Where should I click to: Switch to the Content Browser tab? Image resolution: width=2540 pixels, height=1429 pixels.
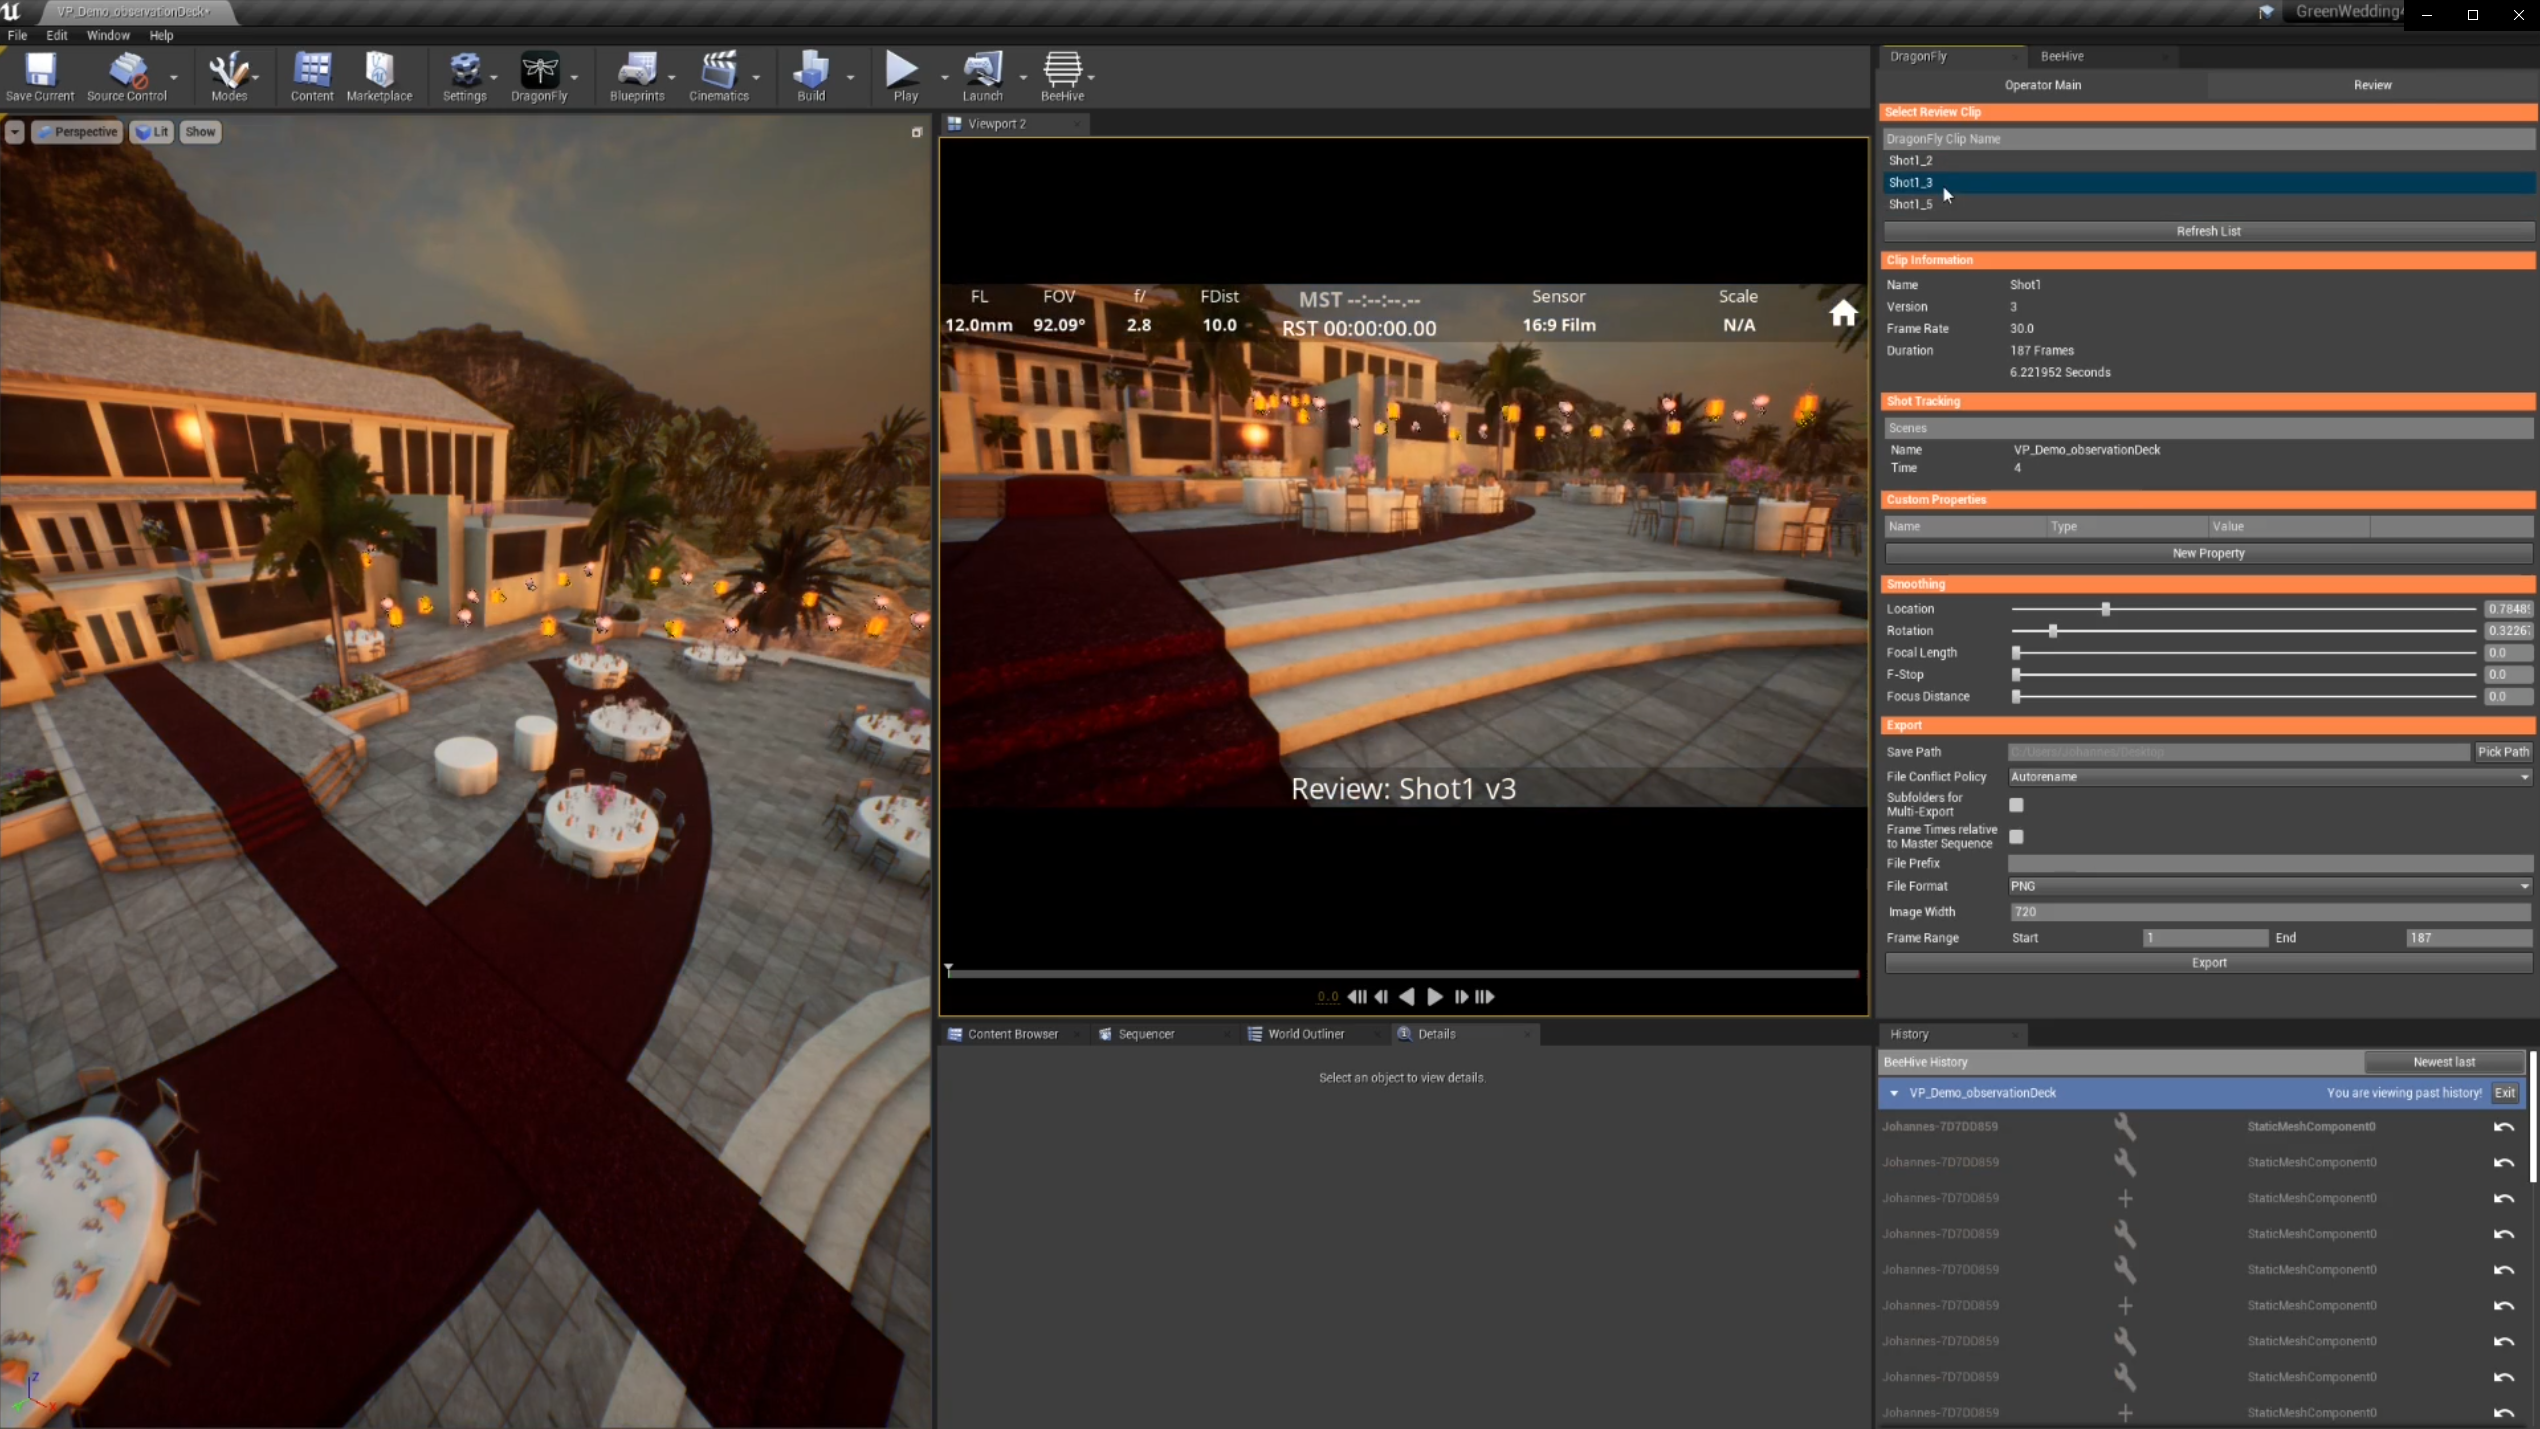pyautogui.click(x=1012, y=1034)
